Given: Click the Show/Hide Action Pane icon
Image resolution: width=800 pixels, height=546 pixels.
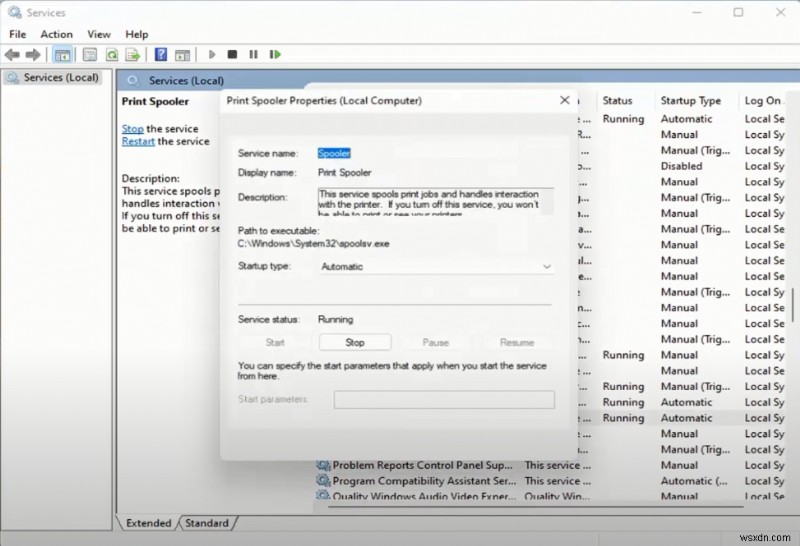Looking at the screenshot, I should 182,55.
